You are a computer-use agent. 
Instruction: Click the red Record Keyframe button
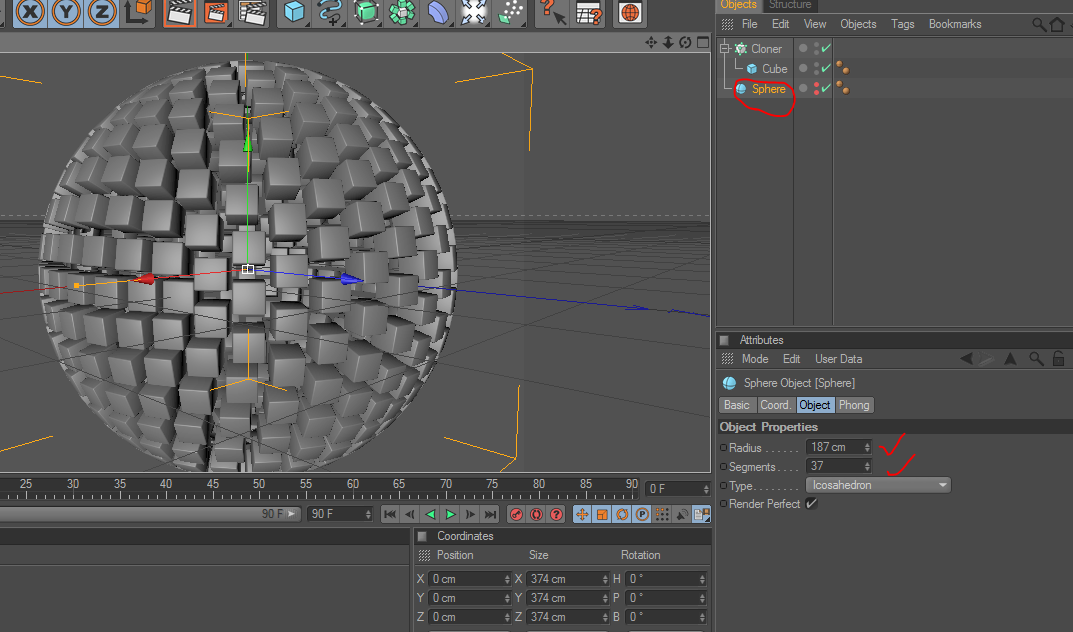(516, 514)
